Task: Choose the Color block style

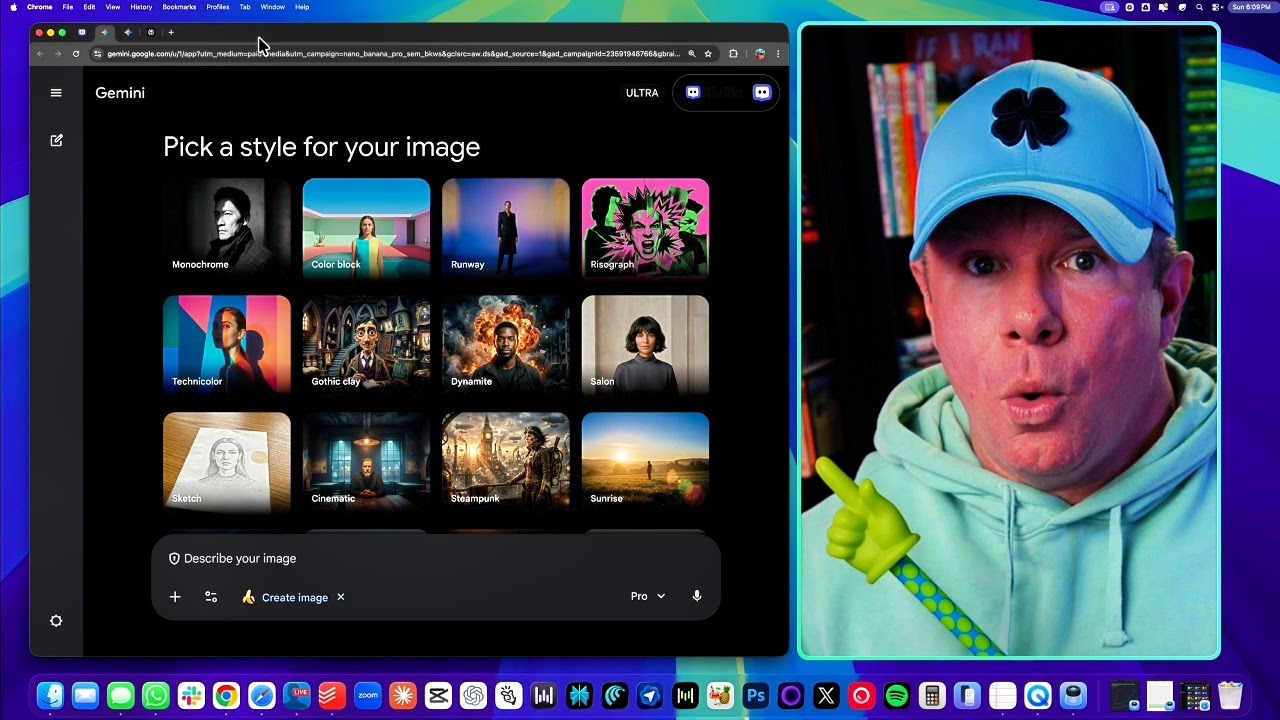Action: [x=366, y=227]
